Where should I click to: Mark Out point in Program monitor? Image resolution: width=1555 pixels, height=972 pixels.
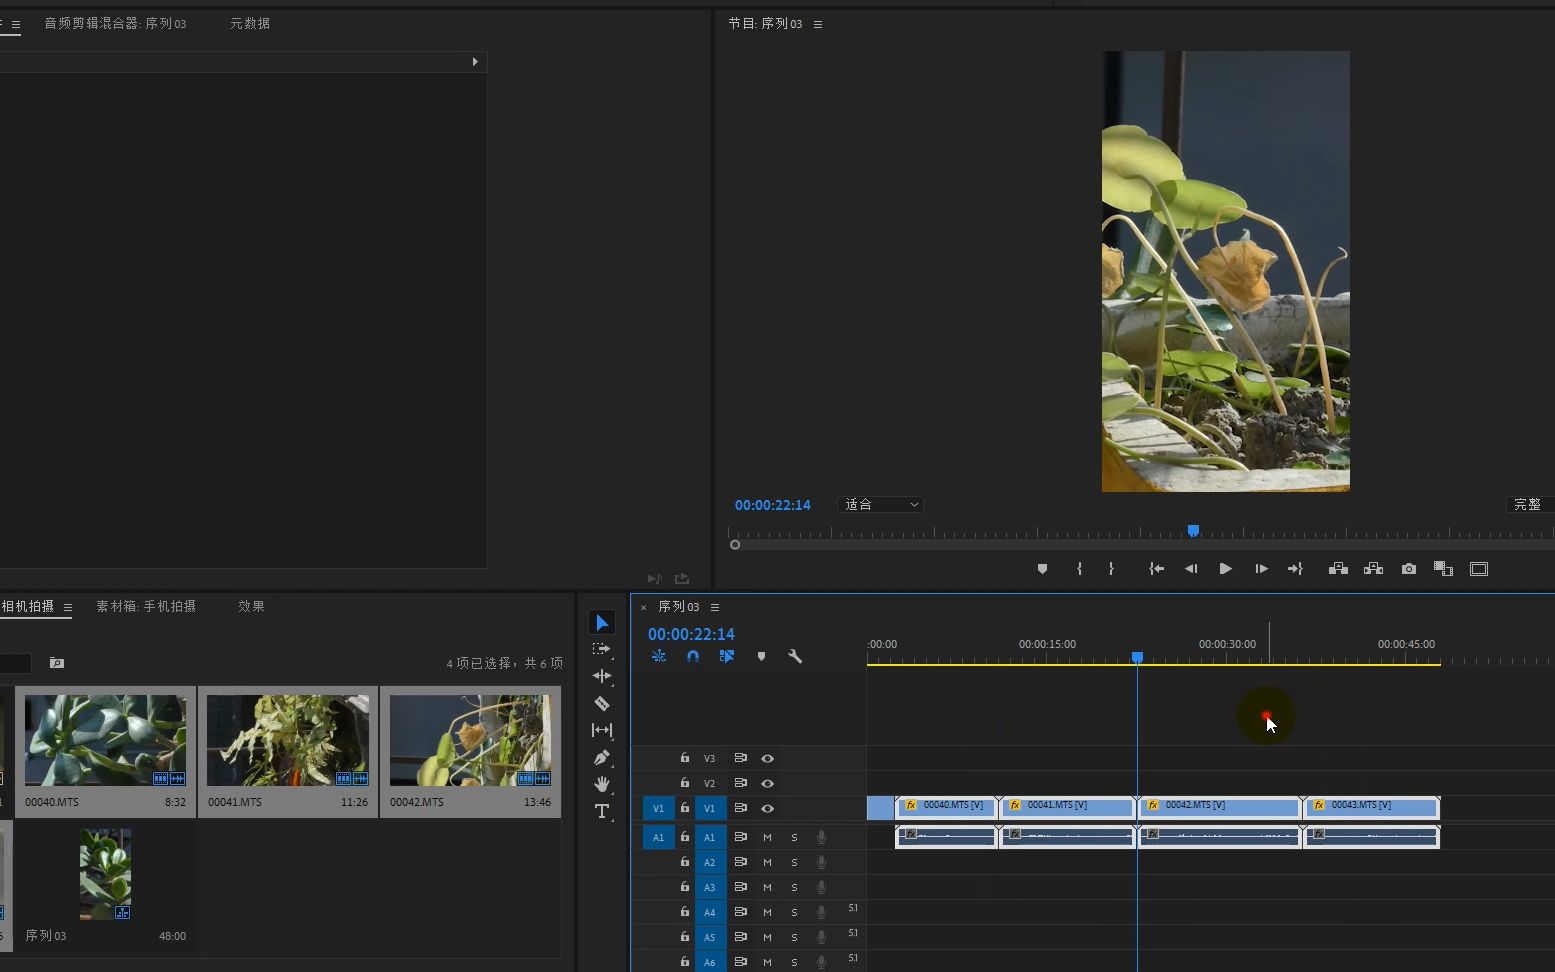click(1111, 569)
